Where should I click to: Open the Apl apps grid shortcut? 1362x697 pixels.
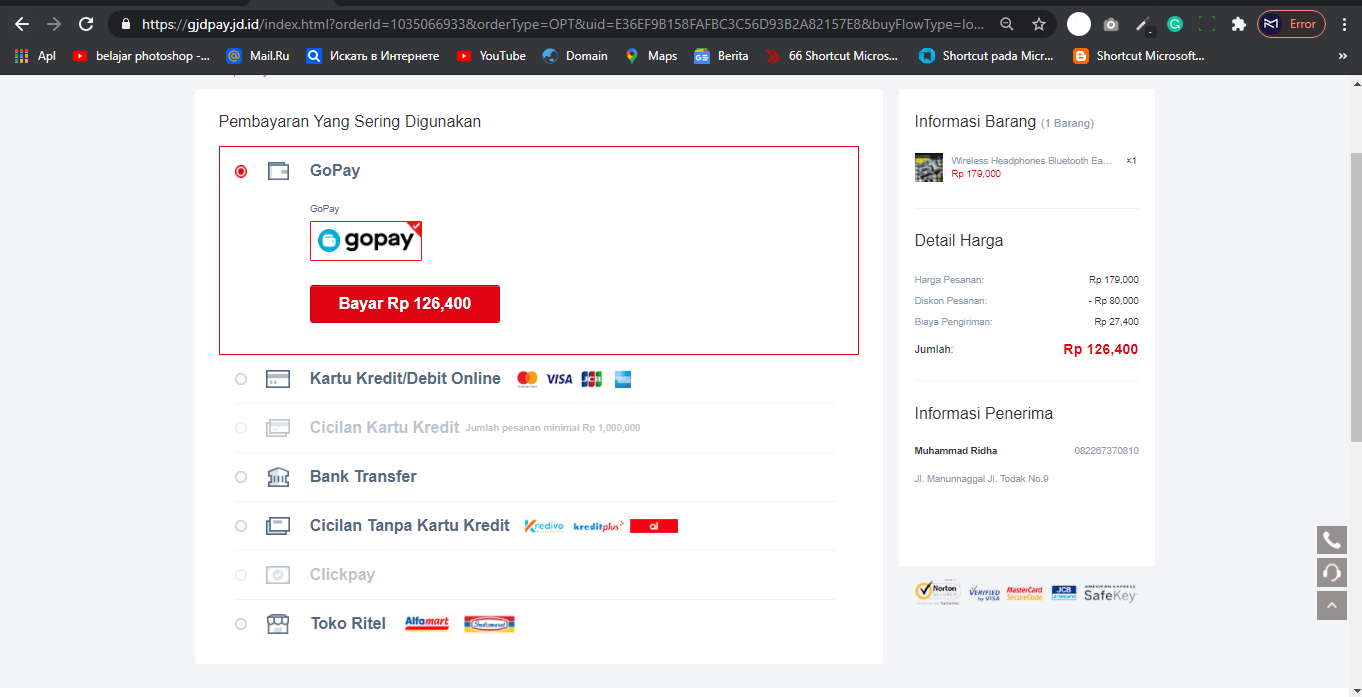point(35,56)
